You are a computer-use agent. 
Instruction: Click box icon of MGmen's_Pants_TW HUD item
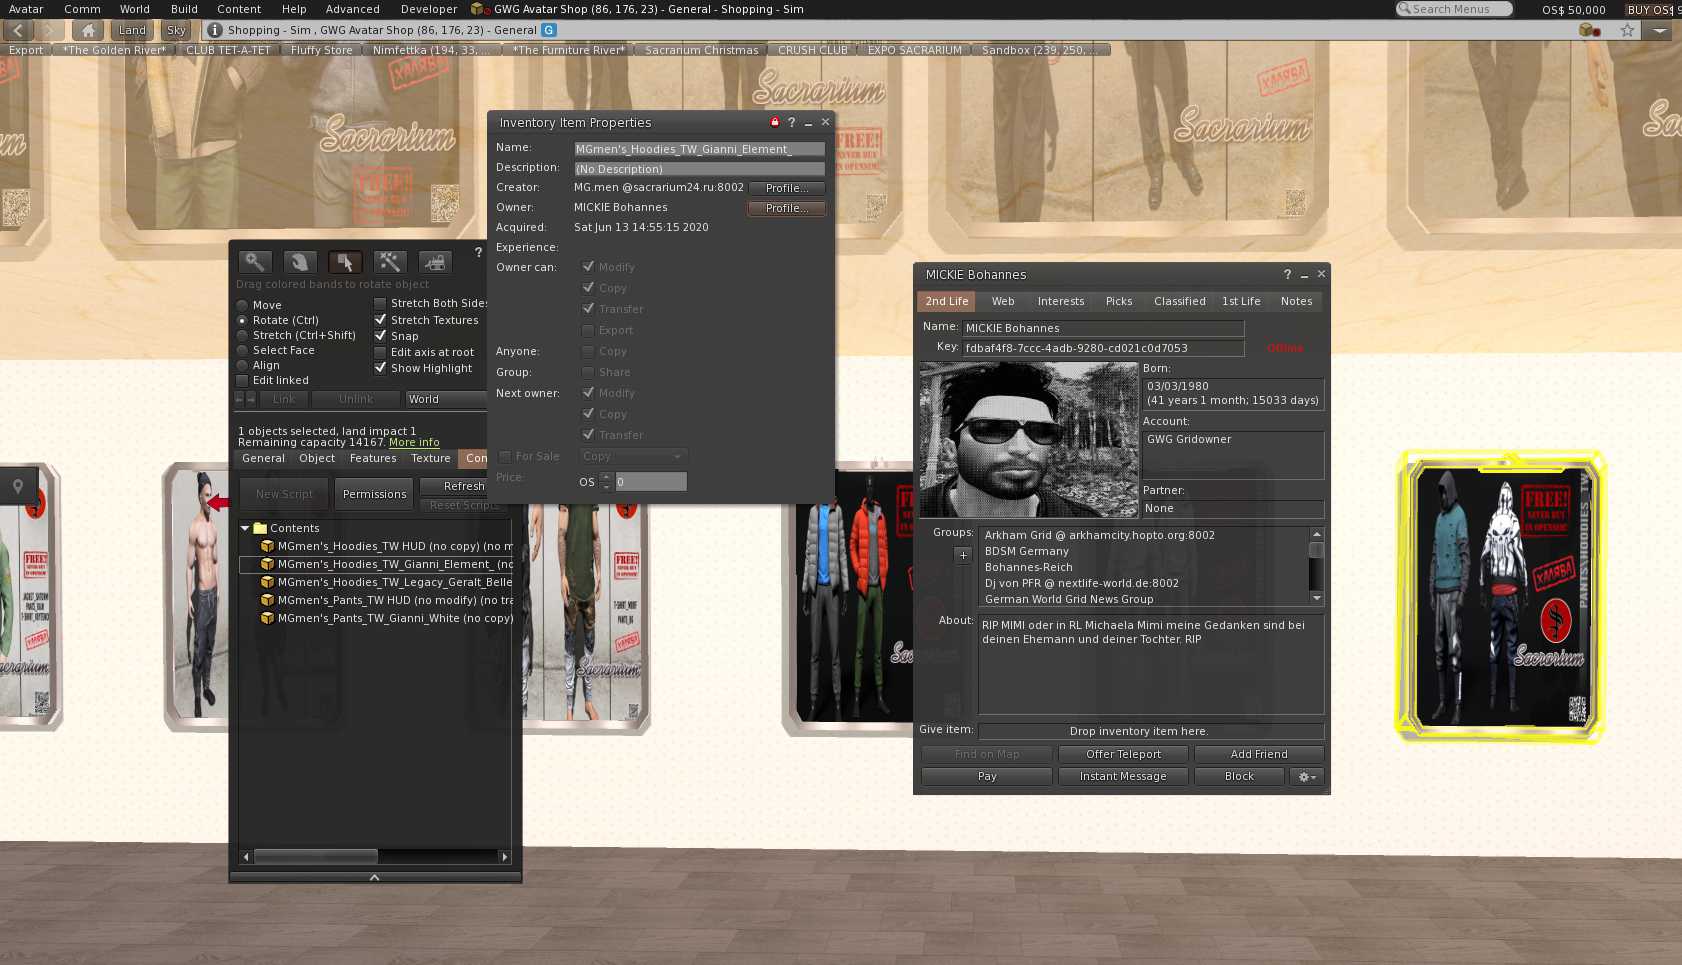(x=267, y=600)
